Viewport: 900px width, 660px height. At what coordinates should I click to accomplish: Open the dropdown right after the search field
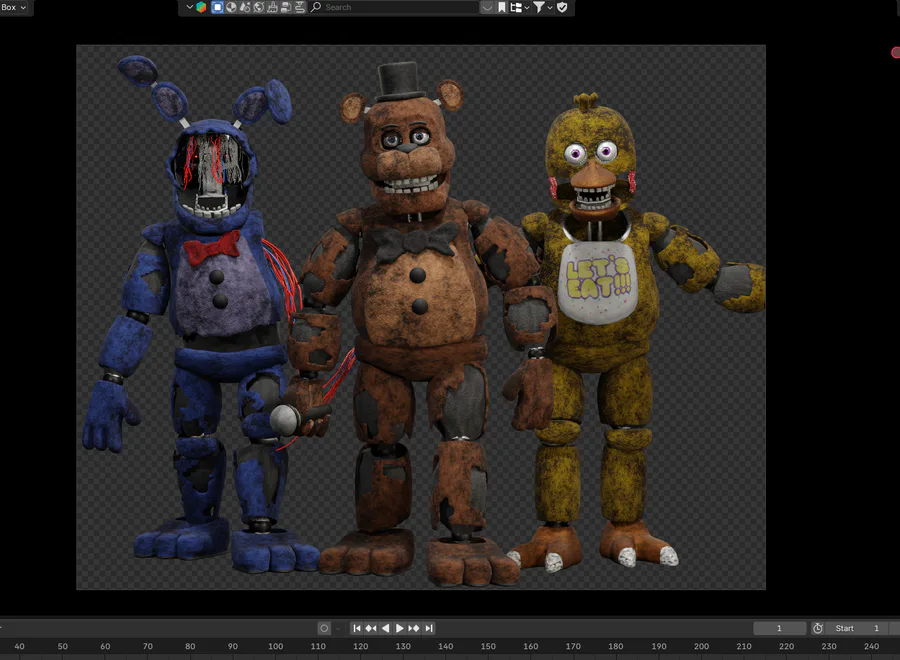487,7
